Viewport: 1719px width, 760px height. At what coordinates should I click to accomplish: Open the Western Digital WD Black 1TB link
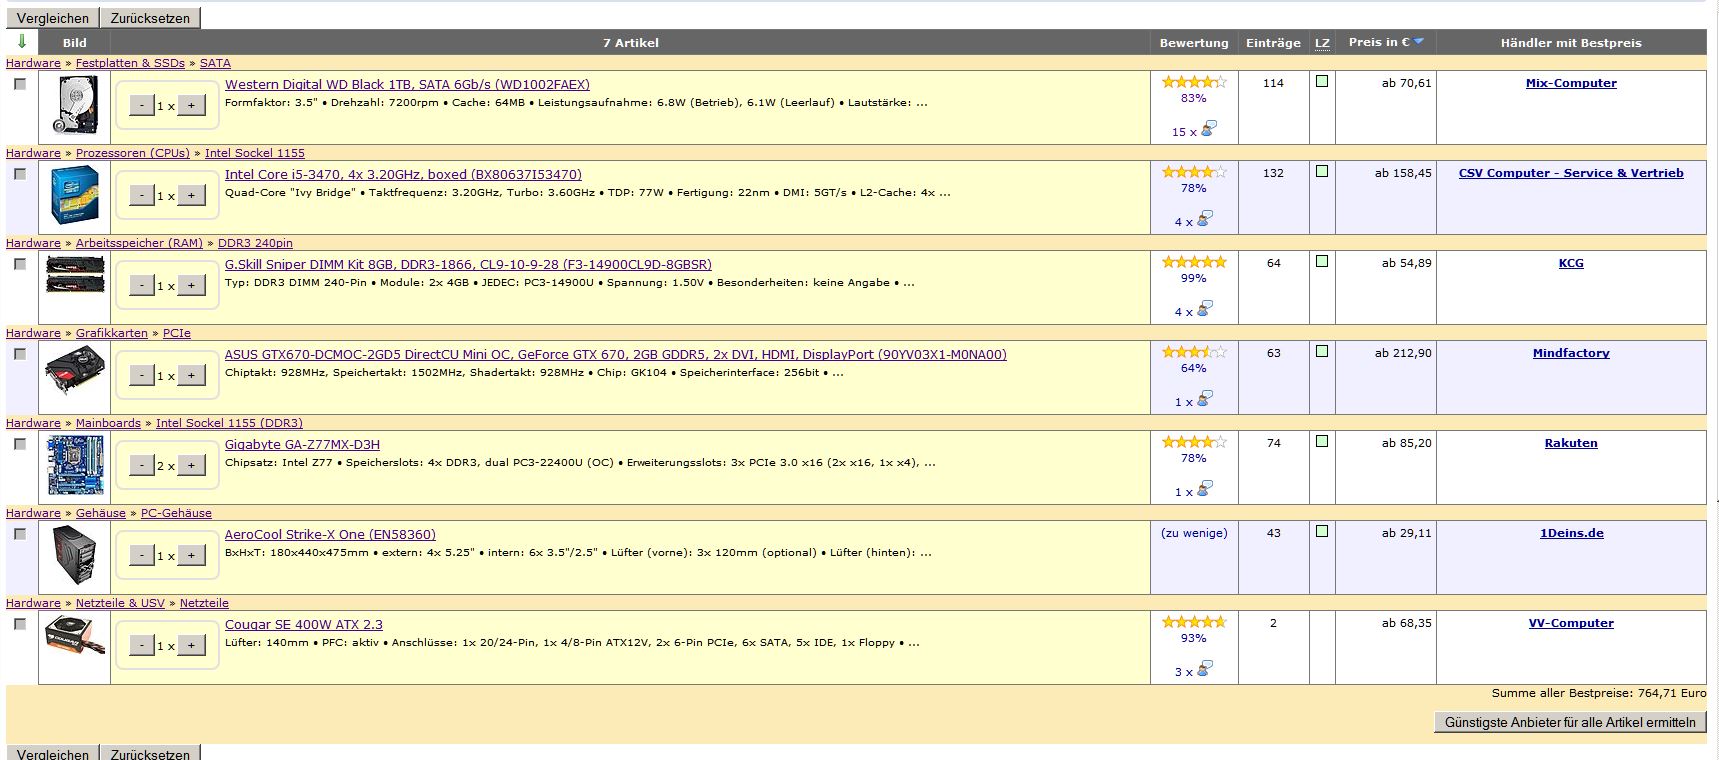407,85
